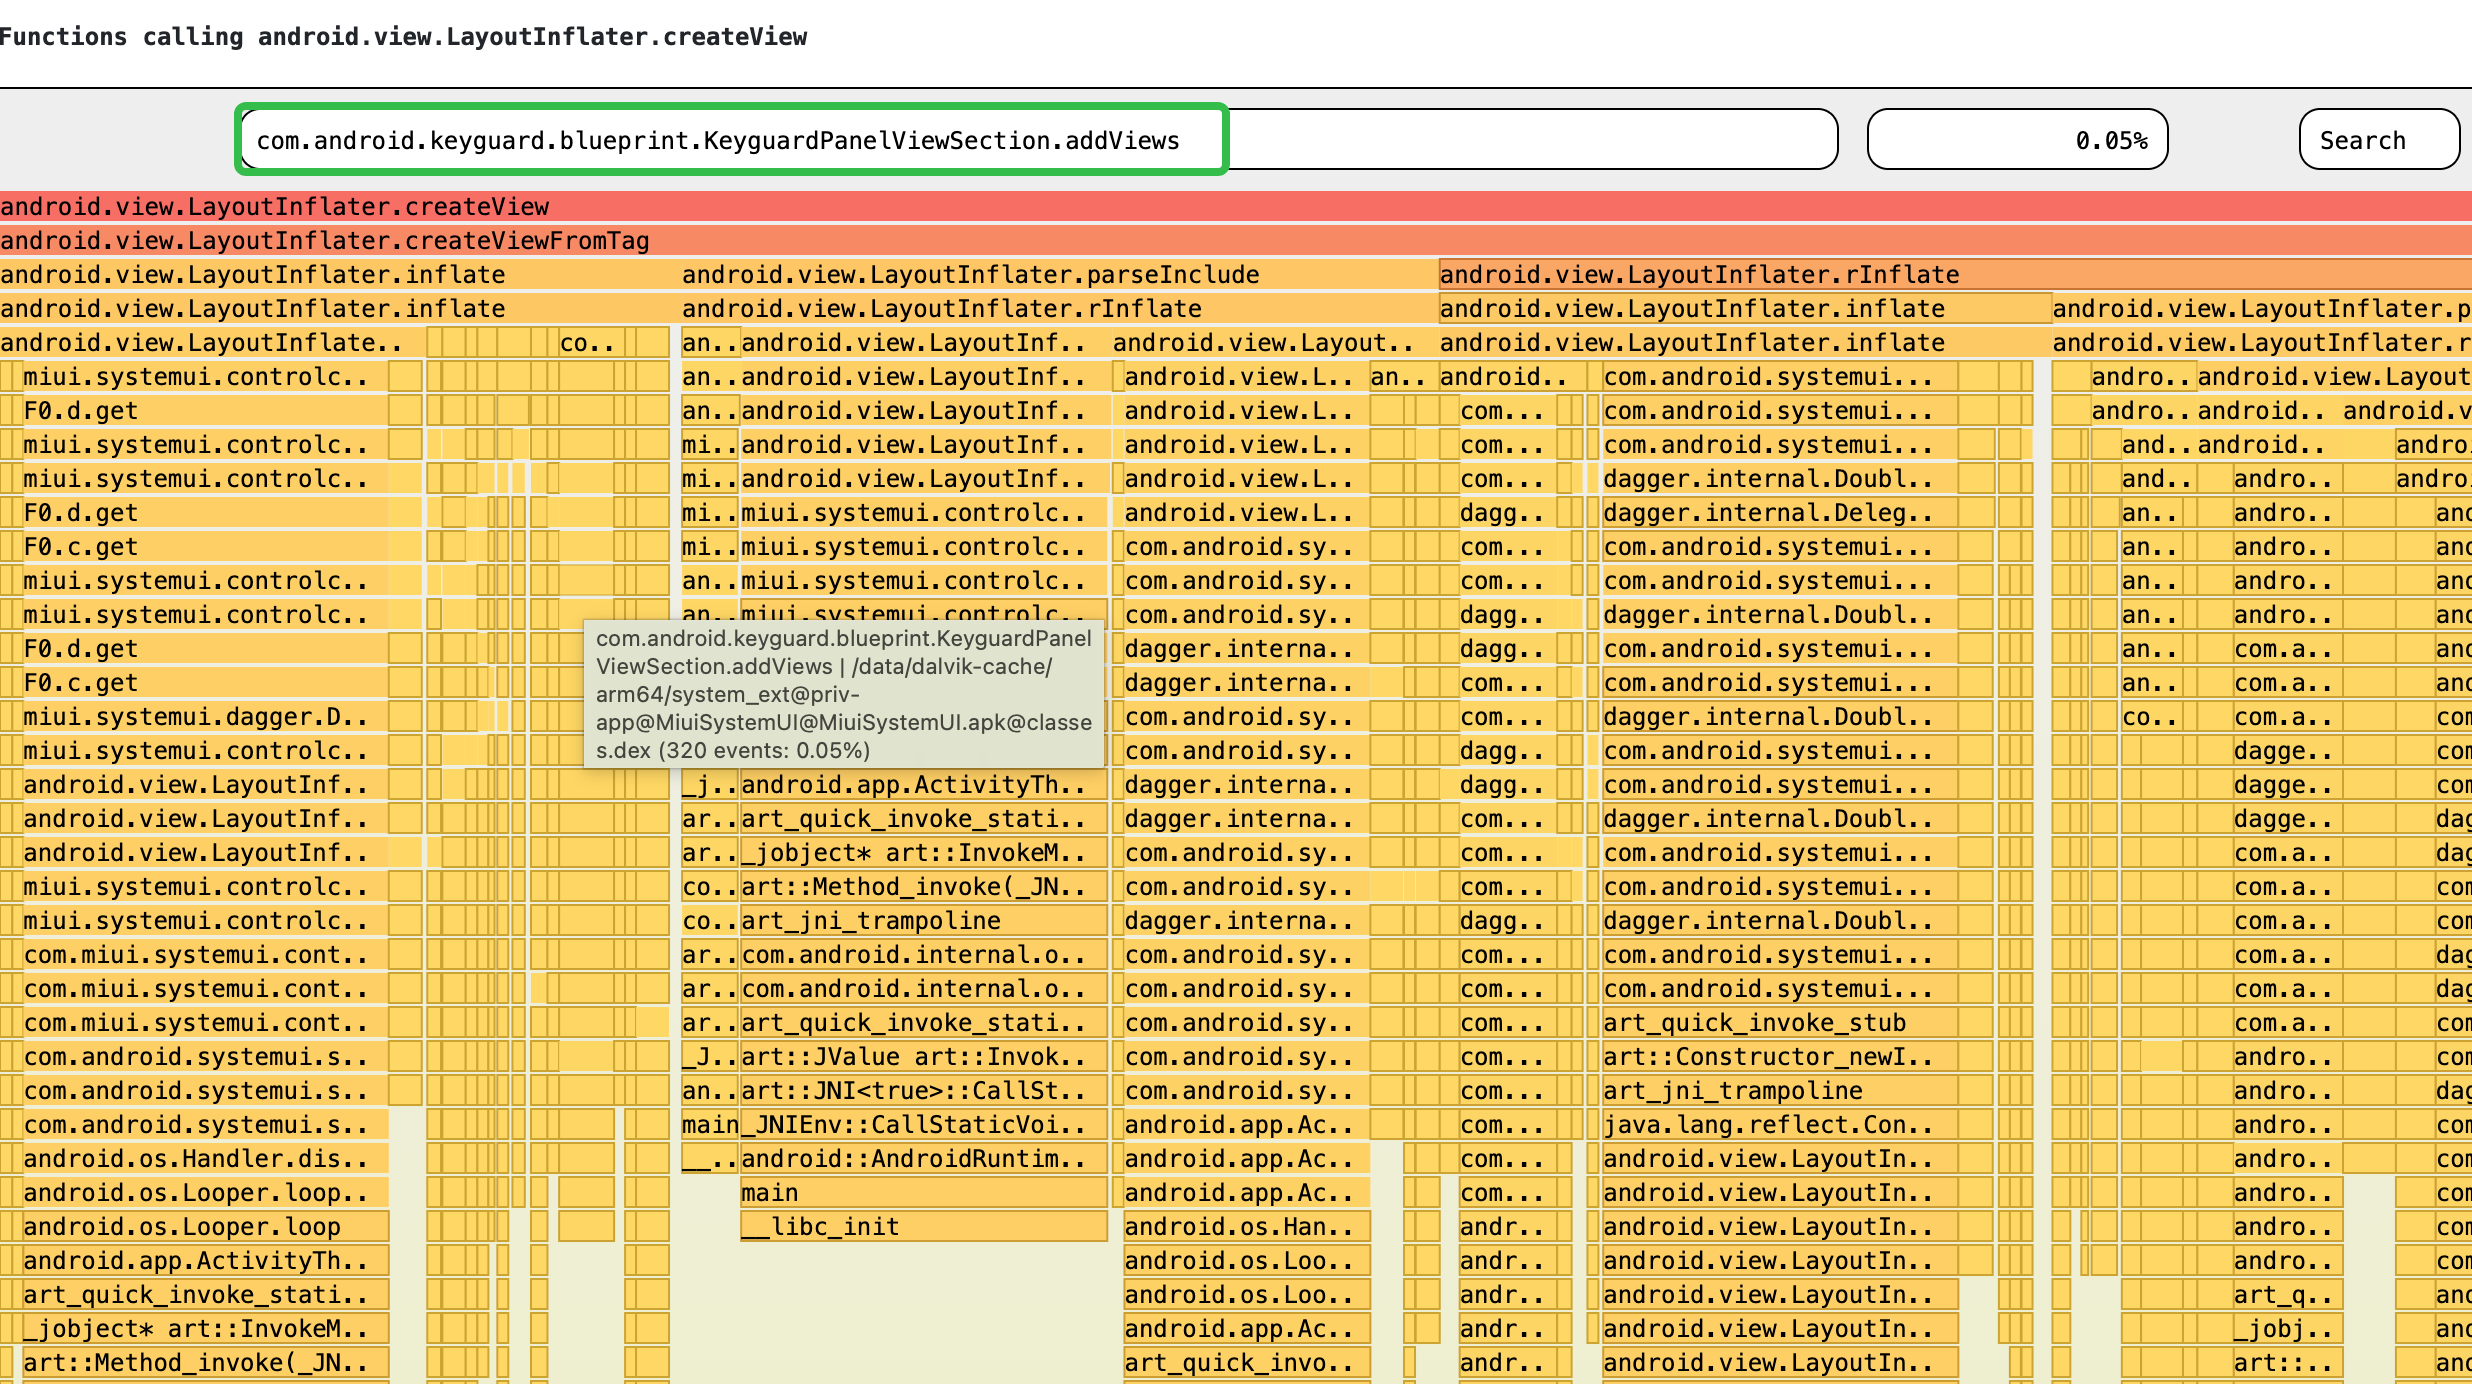The image size is (2472, 1384).
Task: Click the android.view.LayoutInflater.rInflate frame below parseInclude
Action: coord(1059,309)
